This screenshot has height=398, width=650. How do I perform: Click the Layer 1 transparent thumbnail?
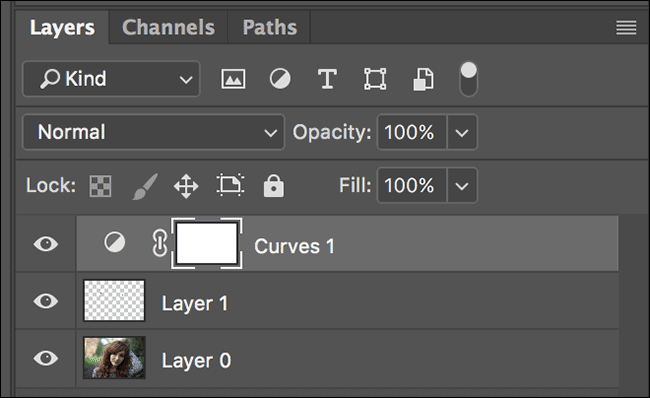point(114,301)
